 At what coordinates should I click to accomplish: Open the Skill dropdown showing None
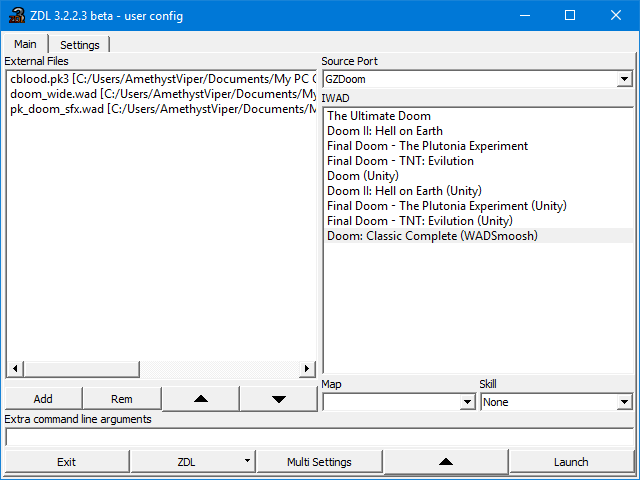click(x=624, y=402)
